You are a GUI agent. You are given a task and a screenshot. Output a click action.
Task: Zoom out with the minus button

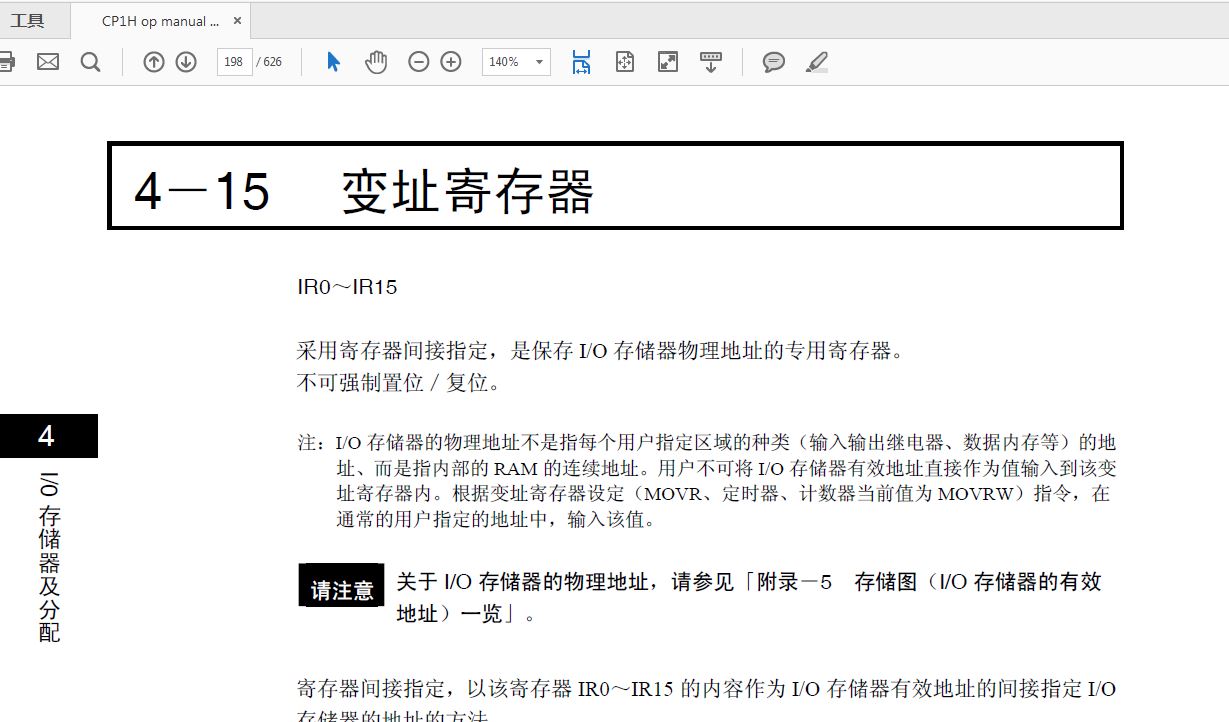pyautogui.click(x=419, y=62)
